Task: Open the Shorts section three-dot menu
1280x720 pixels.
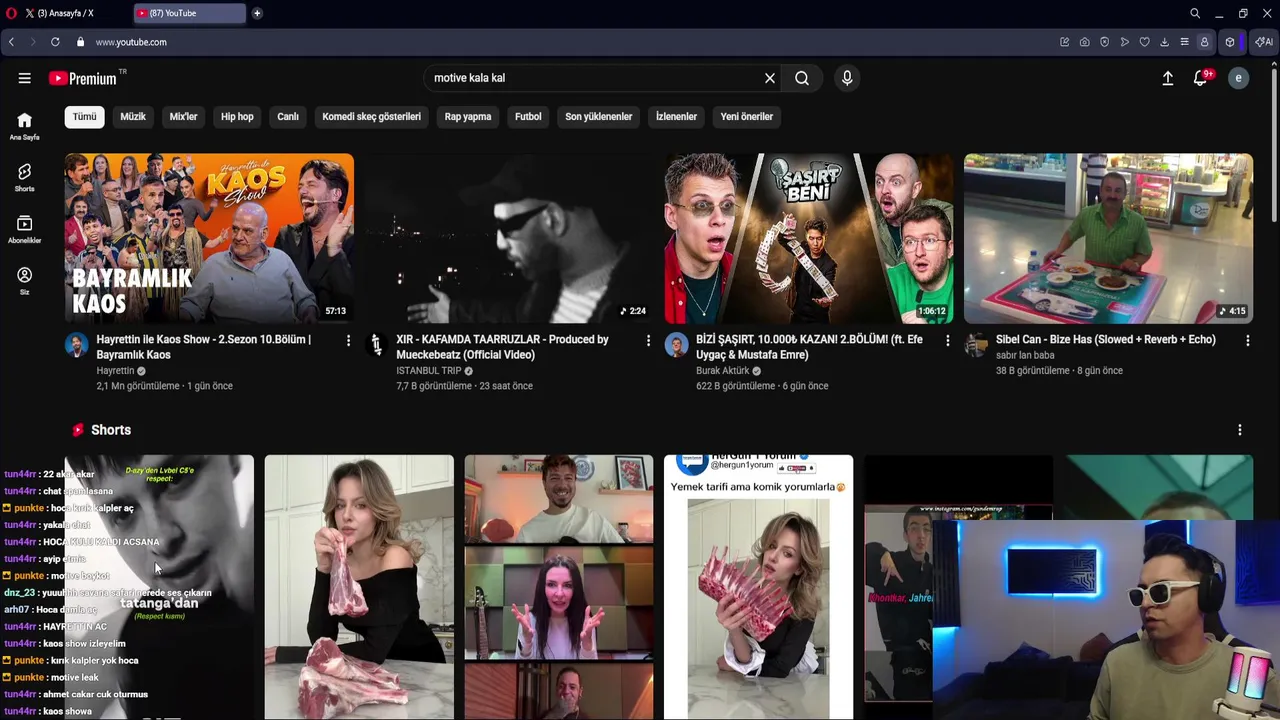Action: coord(1240,430)
